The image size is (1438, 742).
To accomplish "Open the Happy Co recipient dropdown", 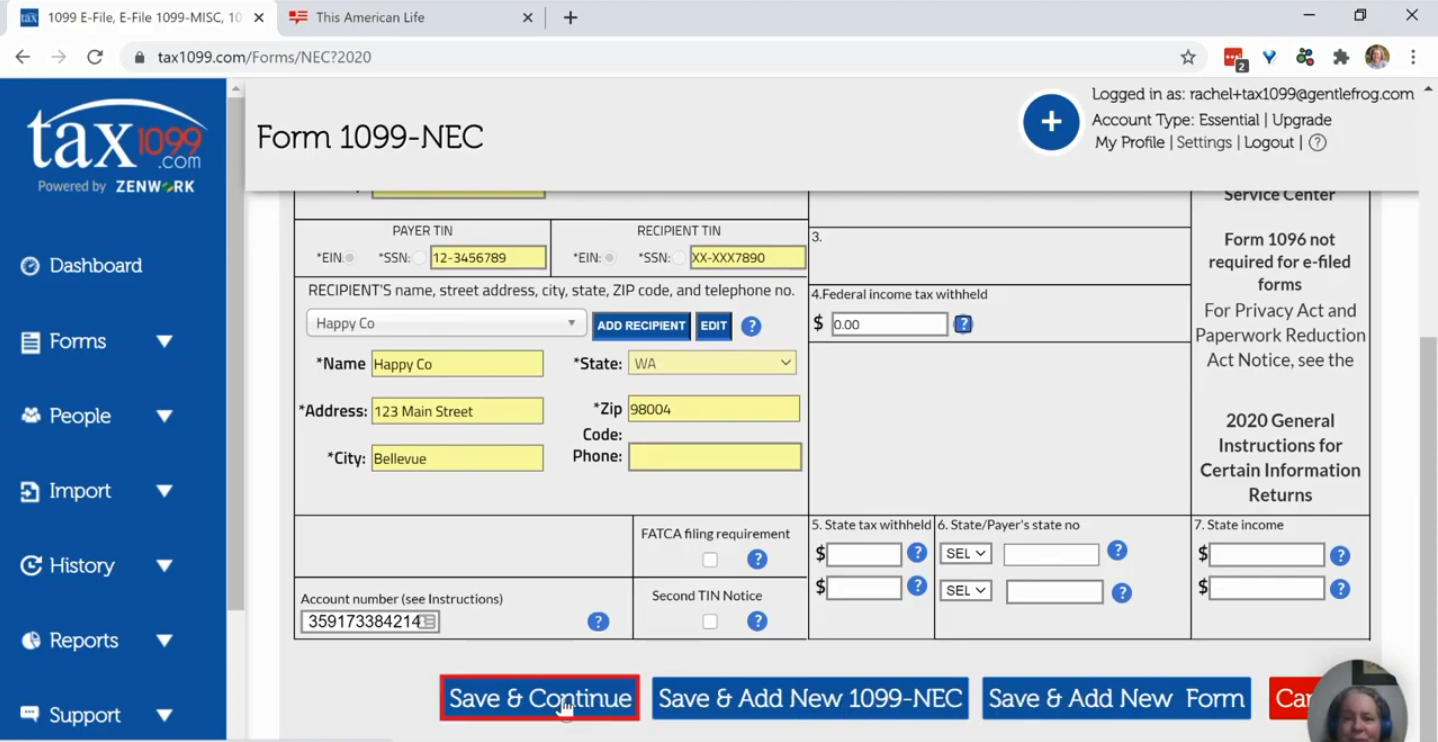I will [446, 324].
